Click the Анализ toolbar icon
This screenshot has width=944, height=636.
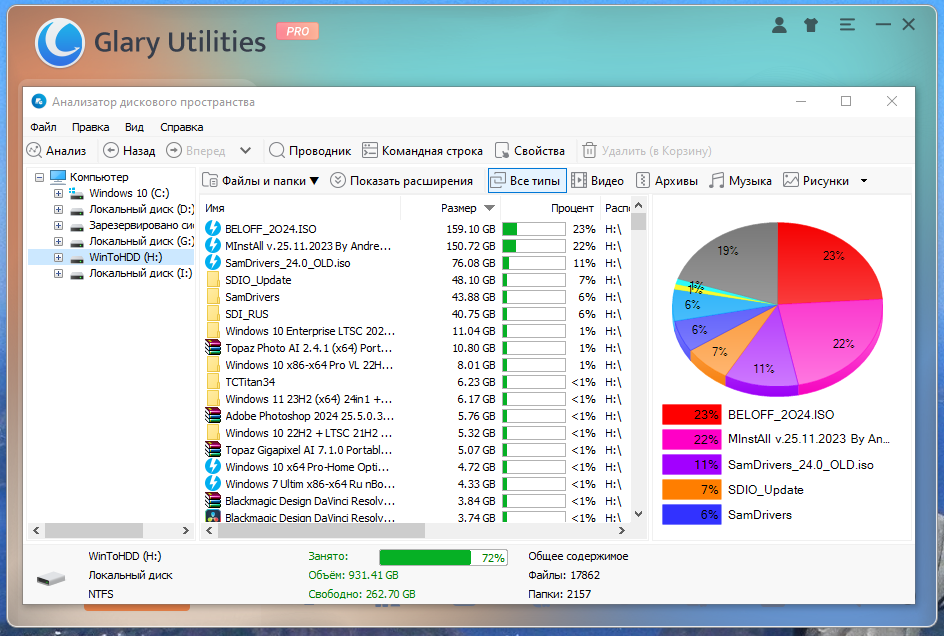click(x=35, y=151)
